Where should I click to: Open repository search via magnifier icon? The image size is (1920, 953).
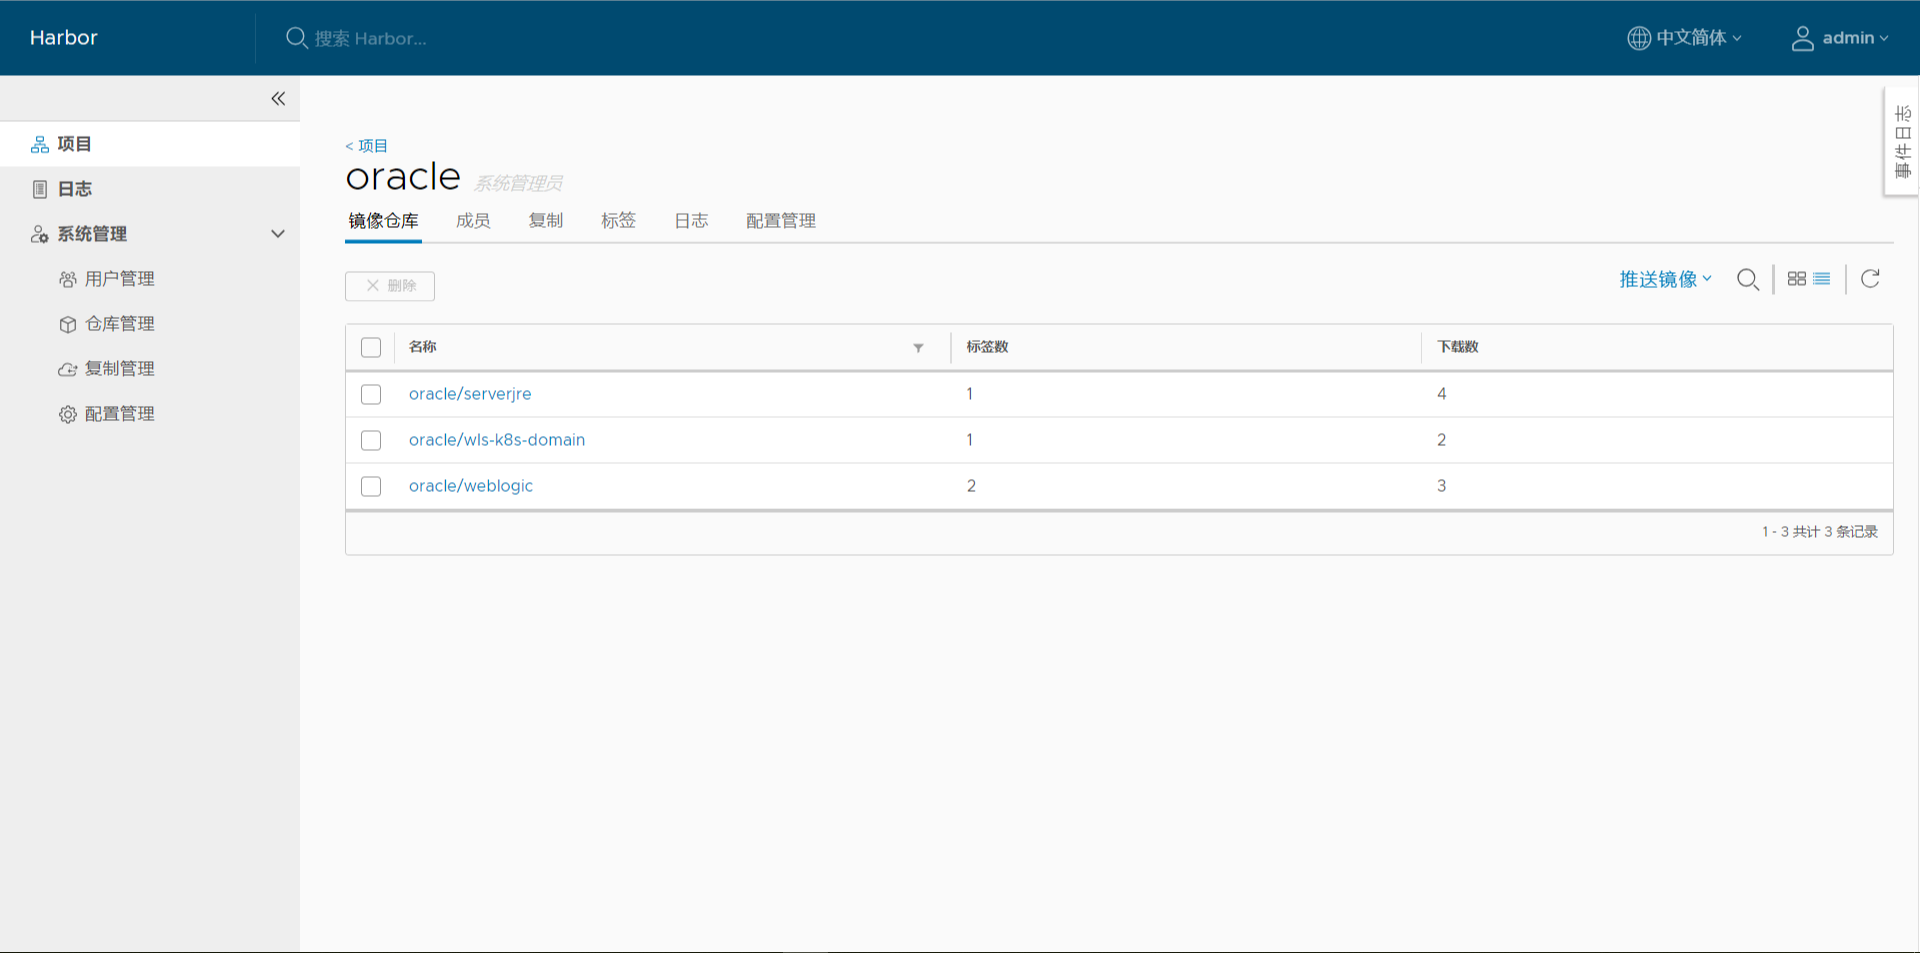[1748, 279]
